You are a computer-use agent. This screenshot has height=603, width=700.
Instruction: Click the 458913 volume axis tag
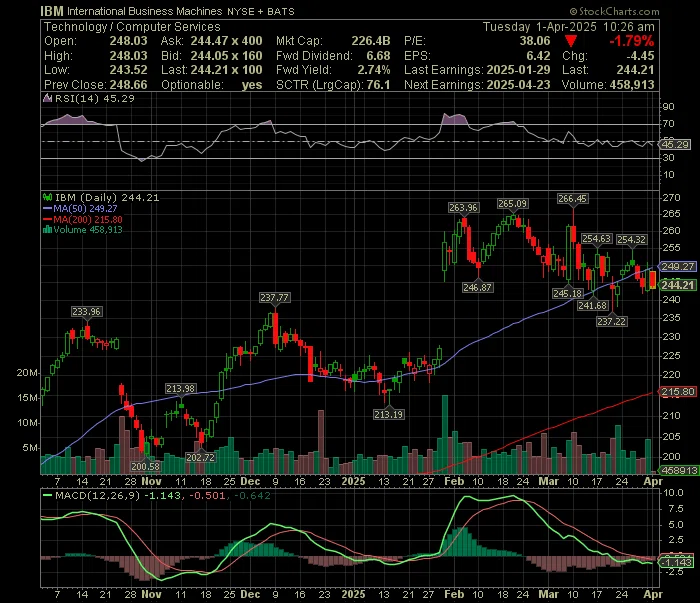pos(679,470)
